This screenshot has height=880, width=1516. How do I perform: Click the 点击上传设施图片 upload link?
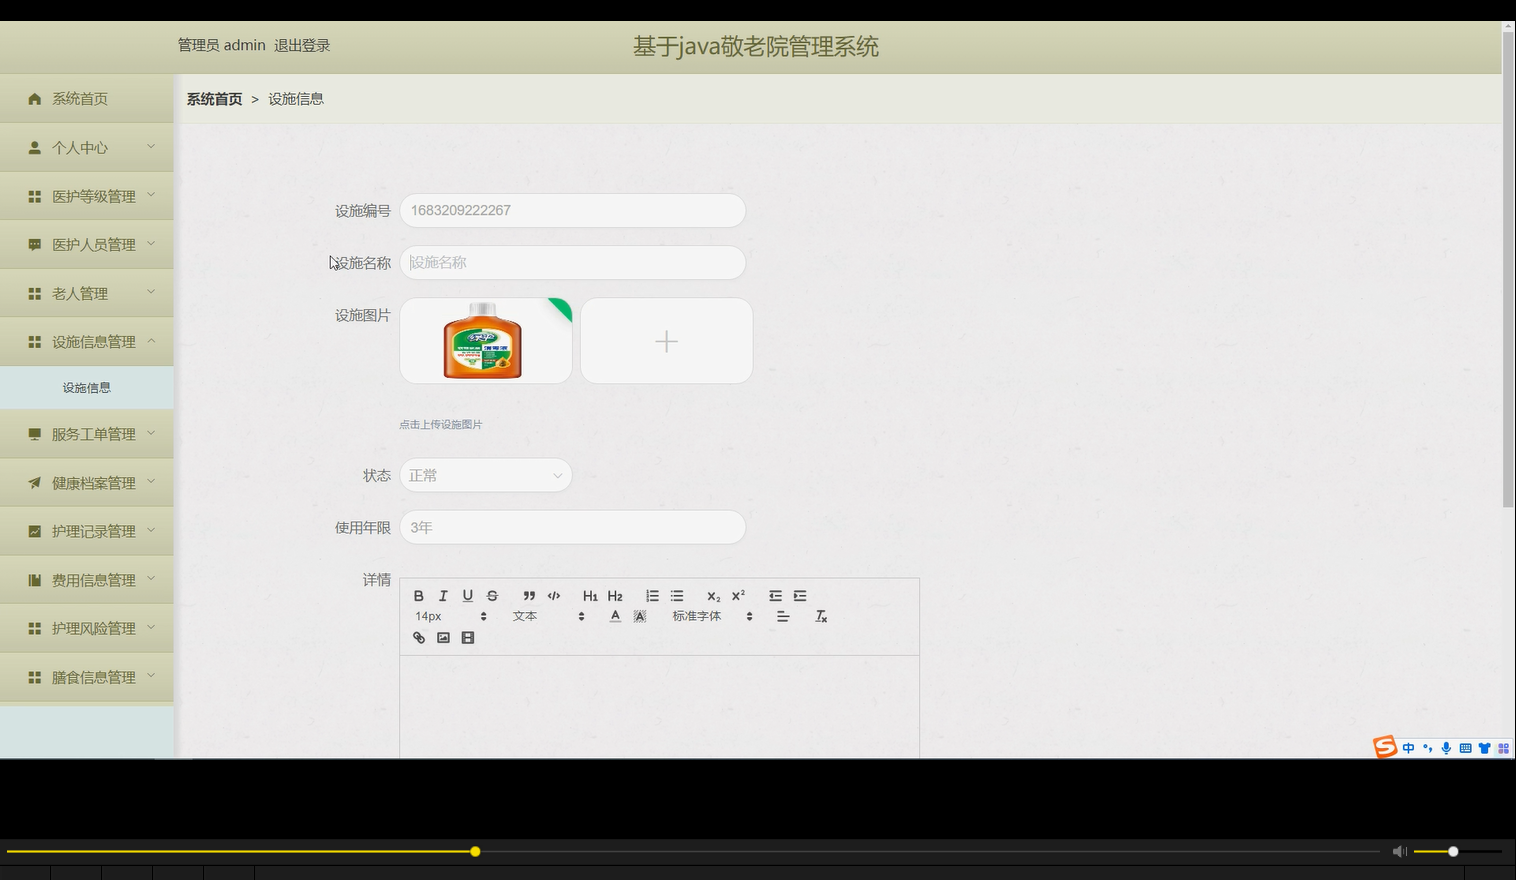pyautogui.click(x=440, y=424)
